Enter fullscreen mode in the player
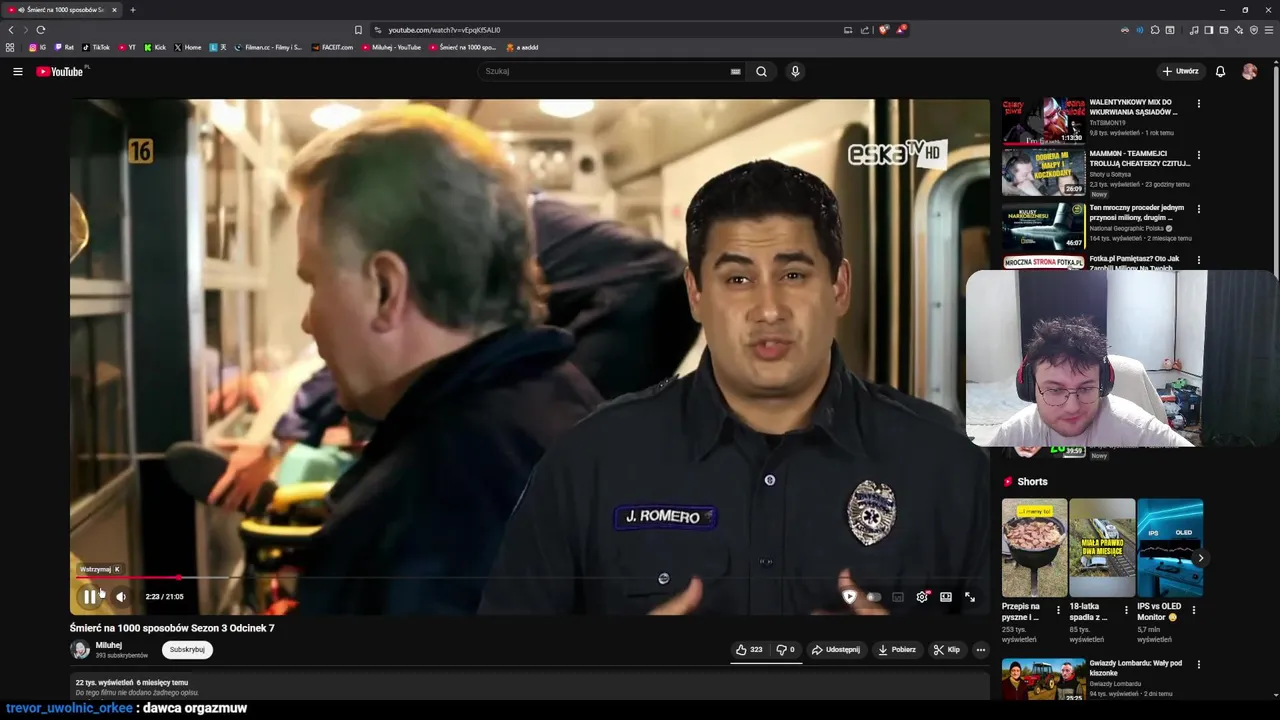Image resolution: width=1280 pixels, height=720 pixels. (970, 597)
